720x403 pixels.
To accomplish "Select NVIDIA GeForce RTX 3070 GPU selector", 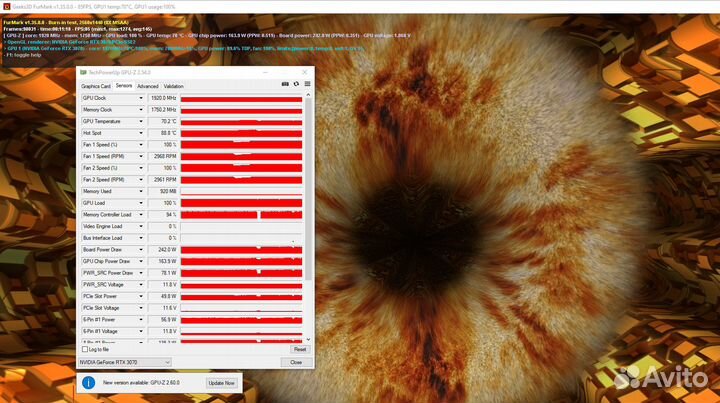I will [125, 362].
